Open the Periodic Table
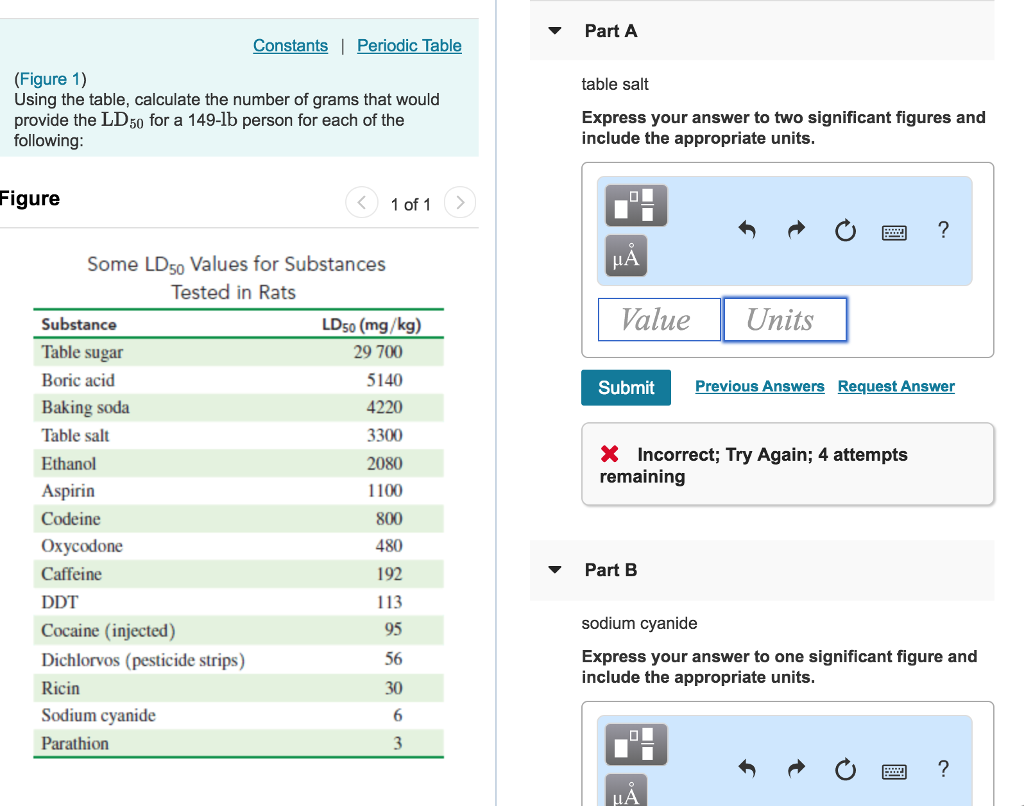Image resolution: width=1024 pixels, height=806 pixels. coord(409,45)
